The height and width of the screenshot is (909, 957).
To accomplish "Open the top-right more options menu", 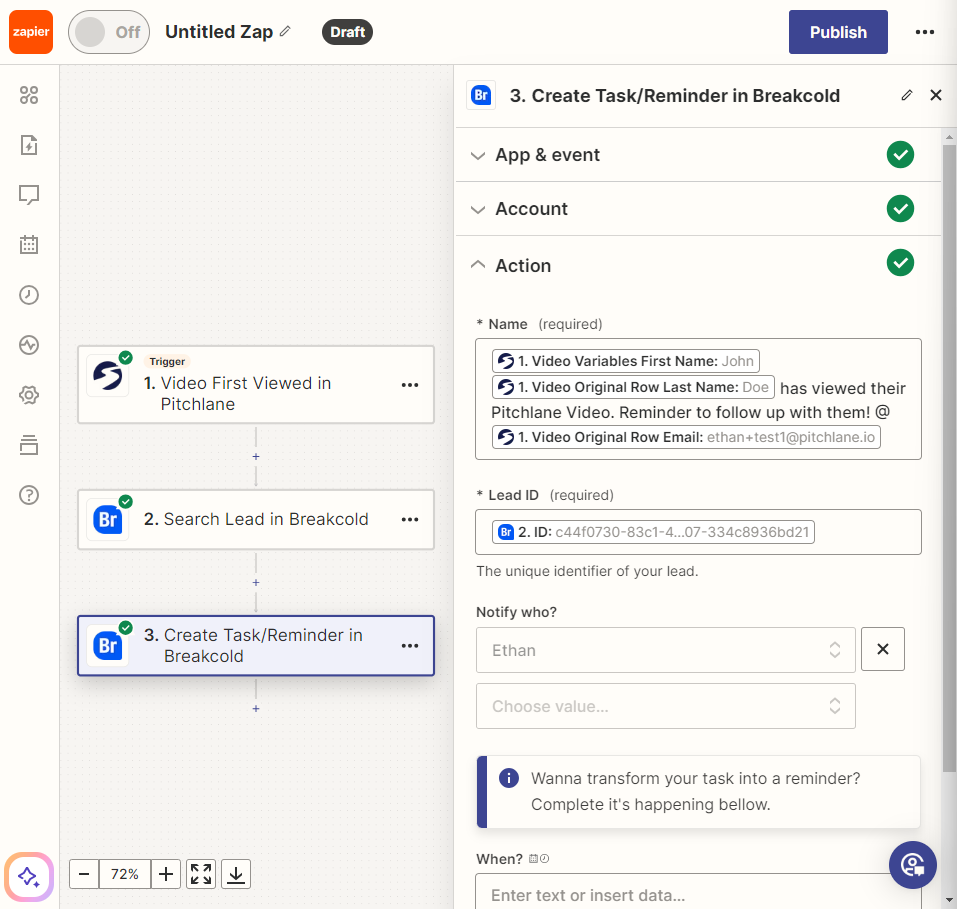I will pos(925,32).
